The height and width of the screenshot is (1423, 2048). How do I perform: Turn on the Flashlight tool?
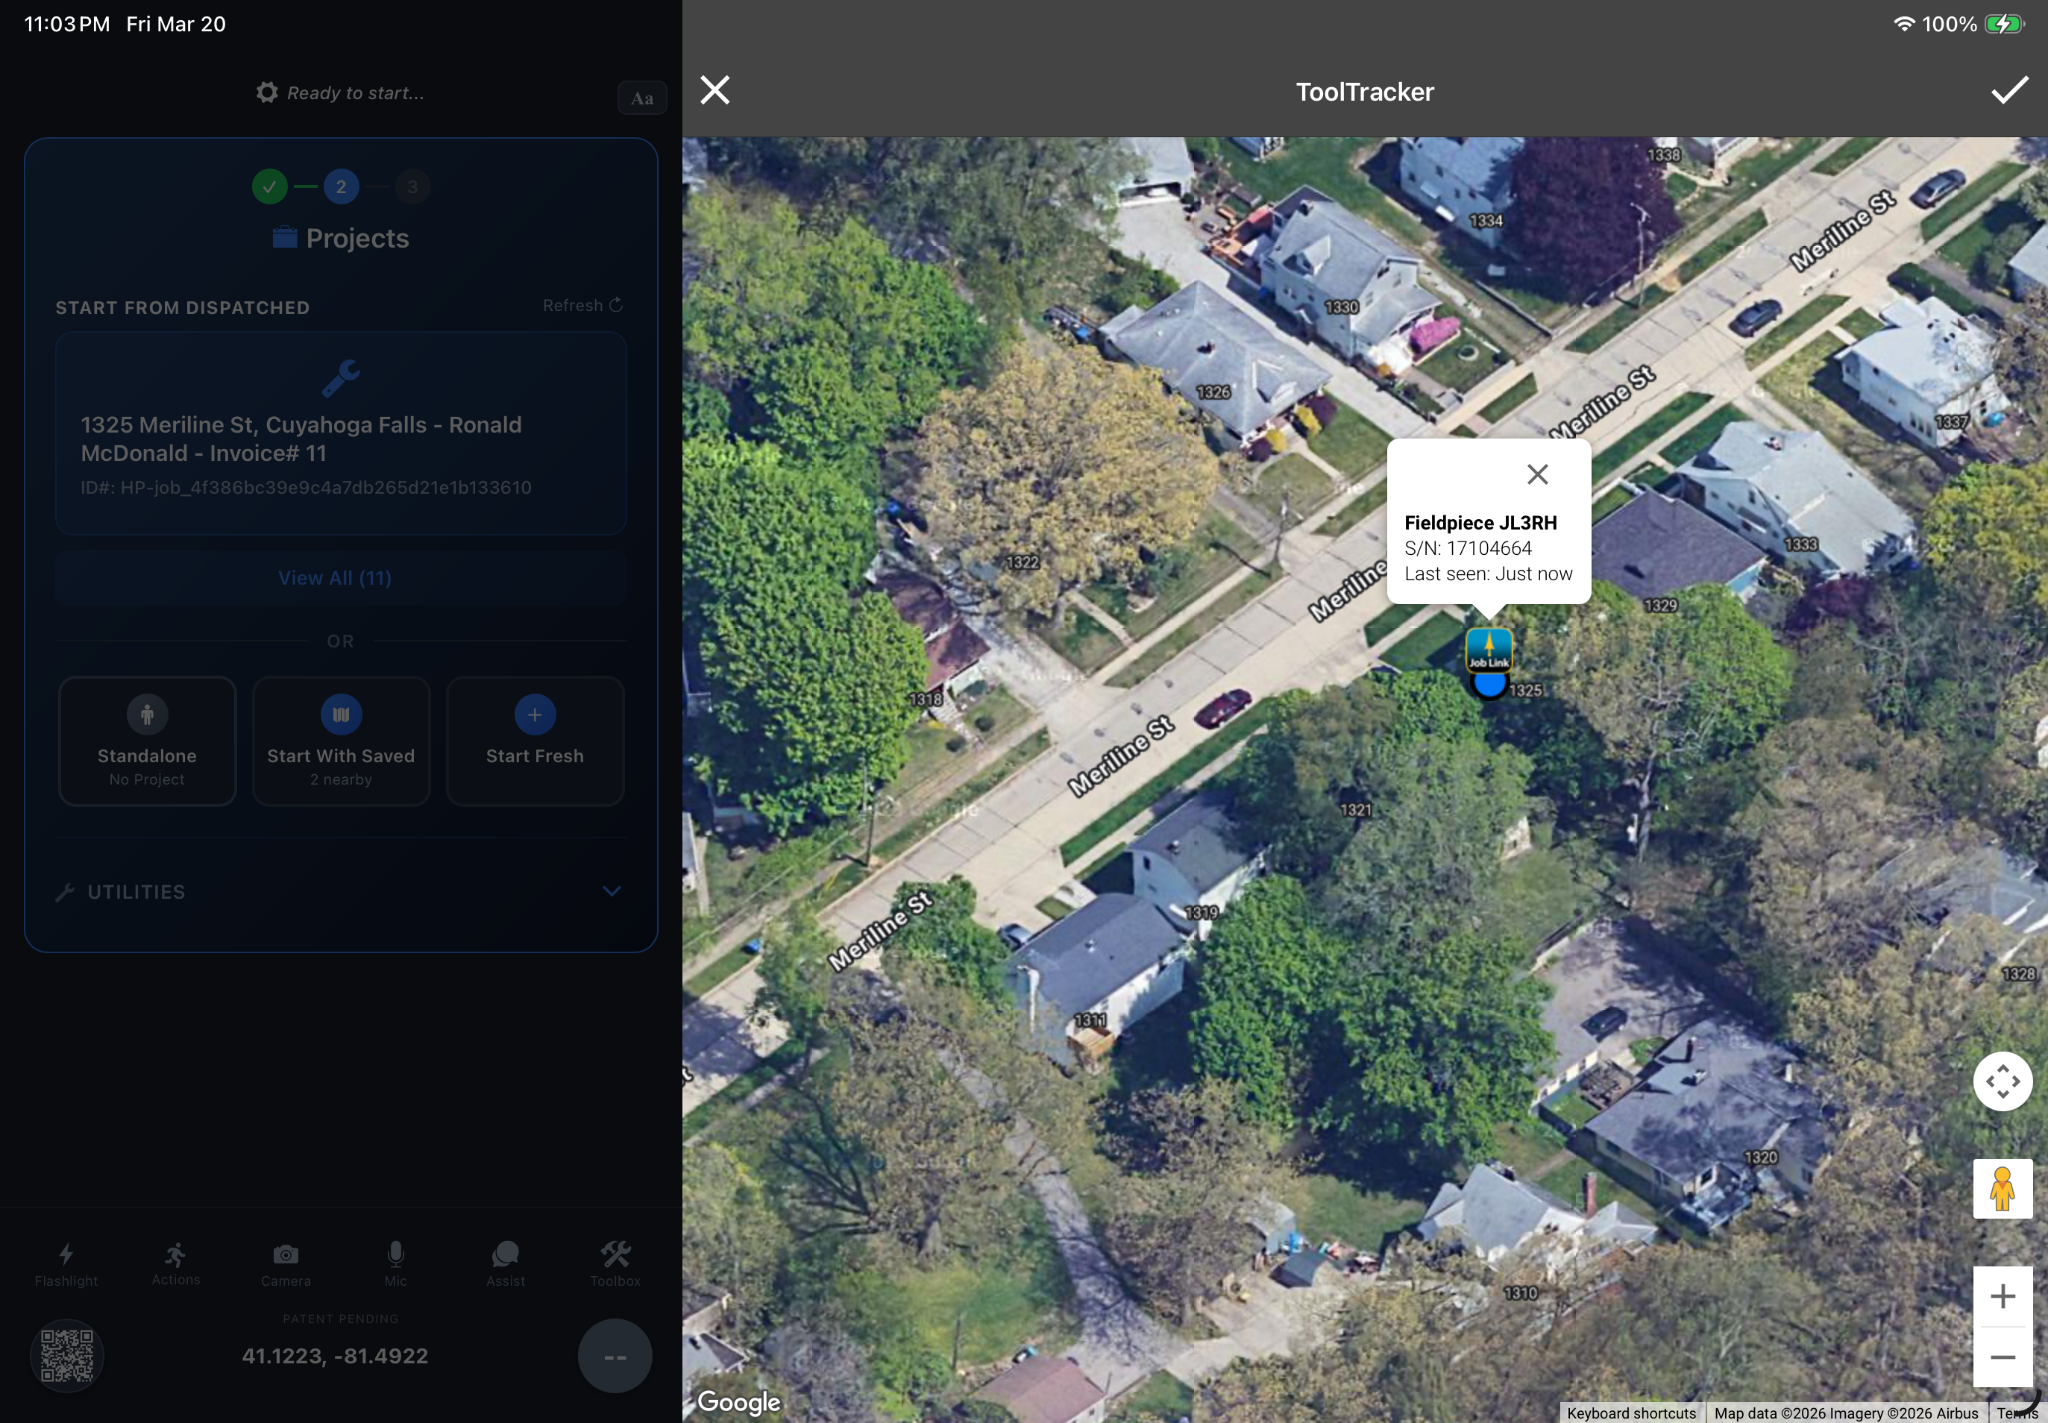pyautogui.click(x=66, y=1262)
